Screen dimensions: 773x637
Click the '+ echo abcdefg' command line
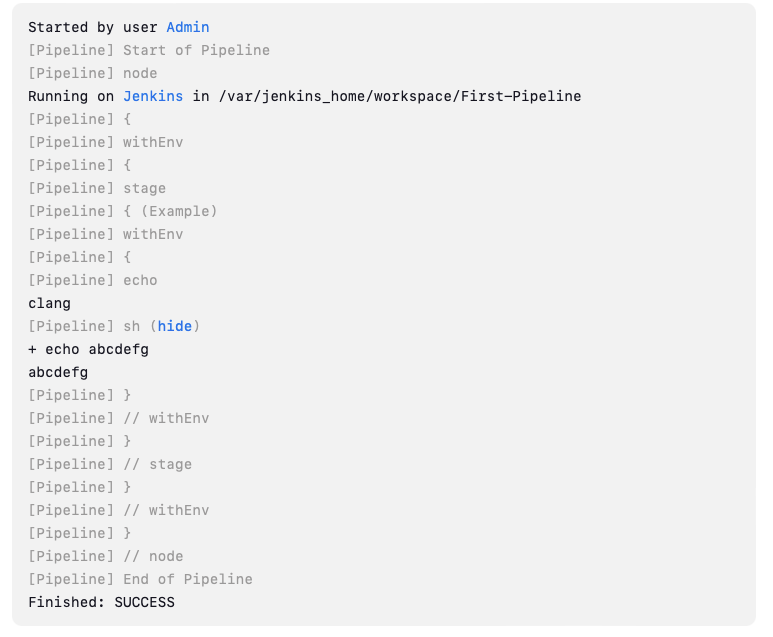(x=89, y=350)
